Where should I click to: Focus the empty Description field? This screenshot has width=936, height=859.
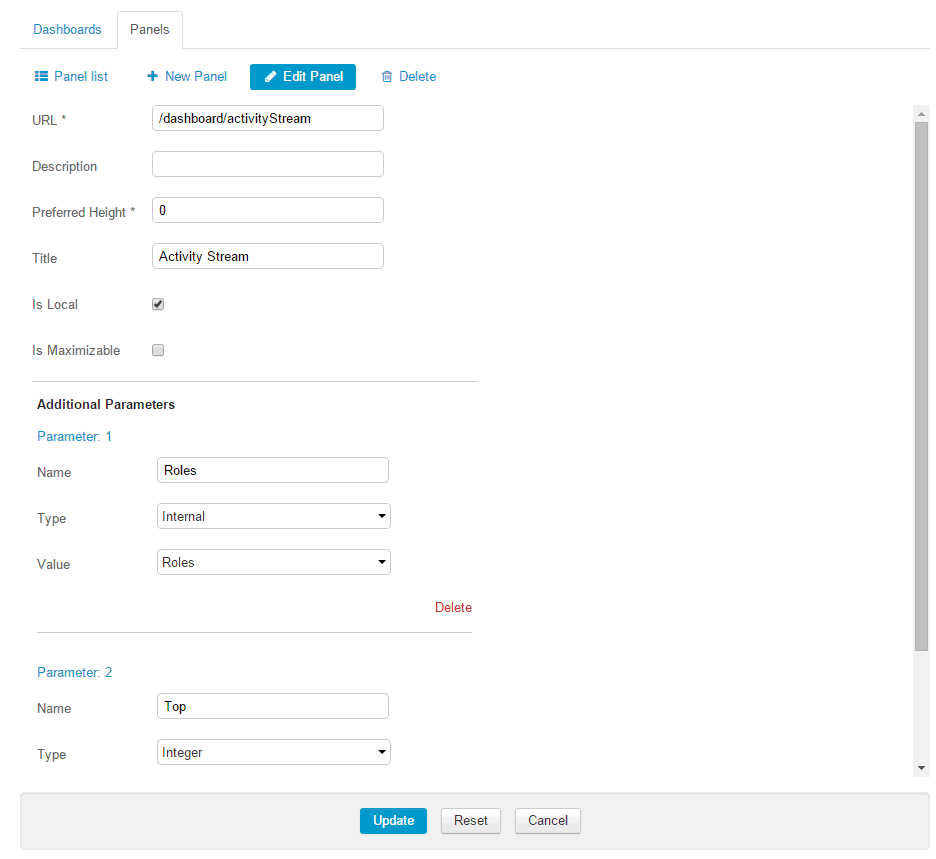coord(267,164)
